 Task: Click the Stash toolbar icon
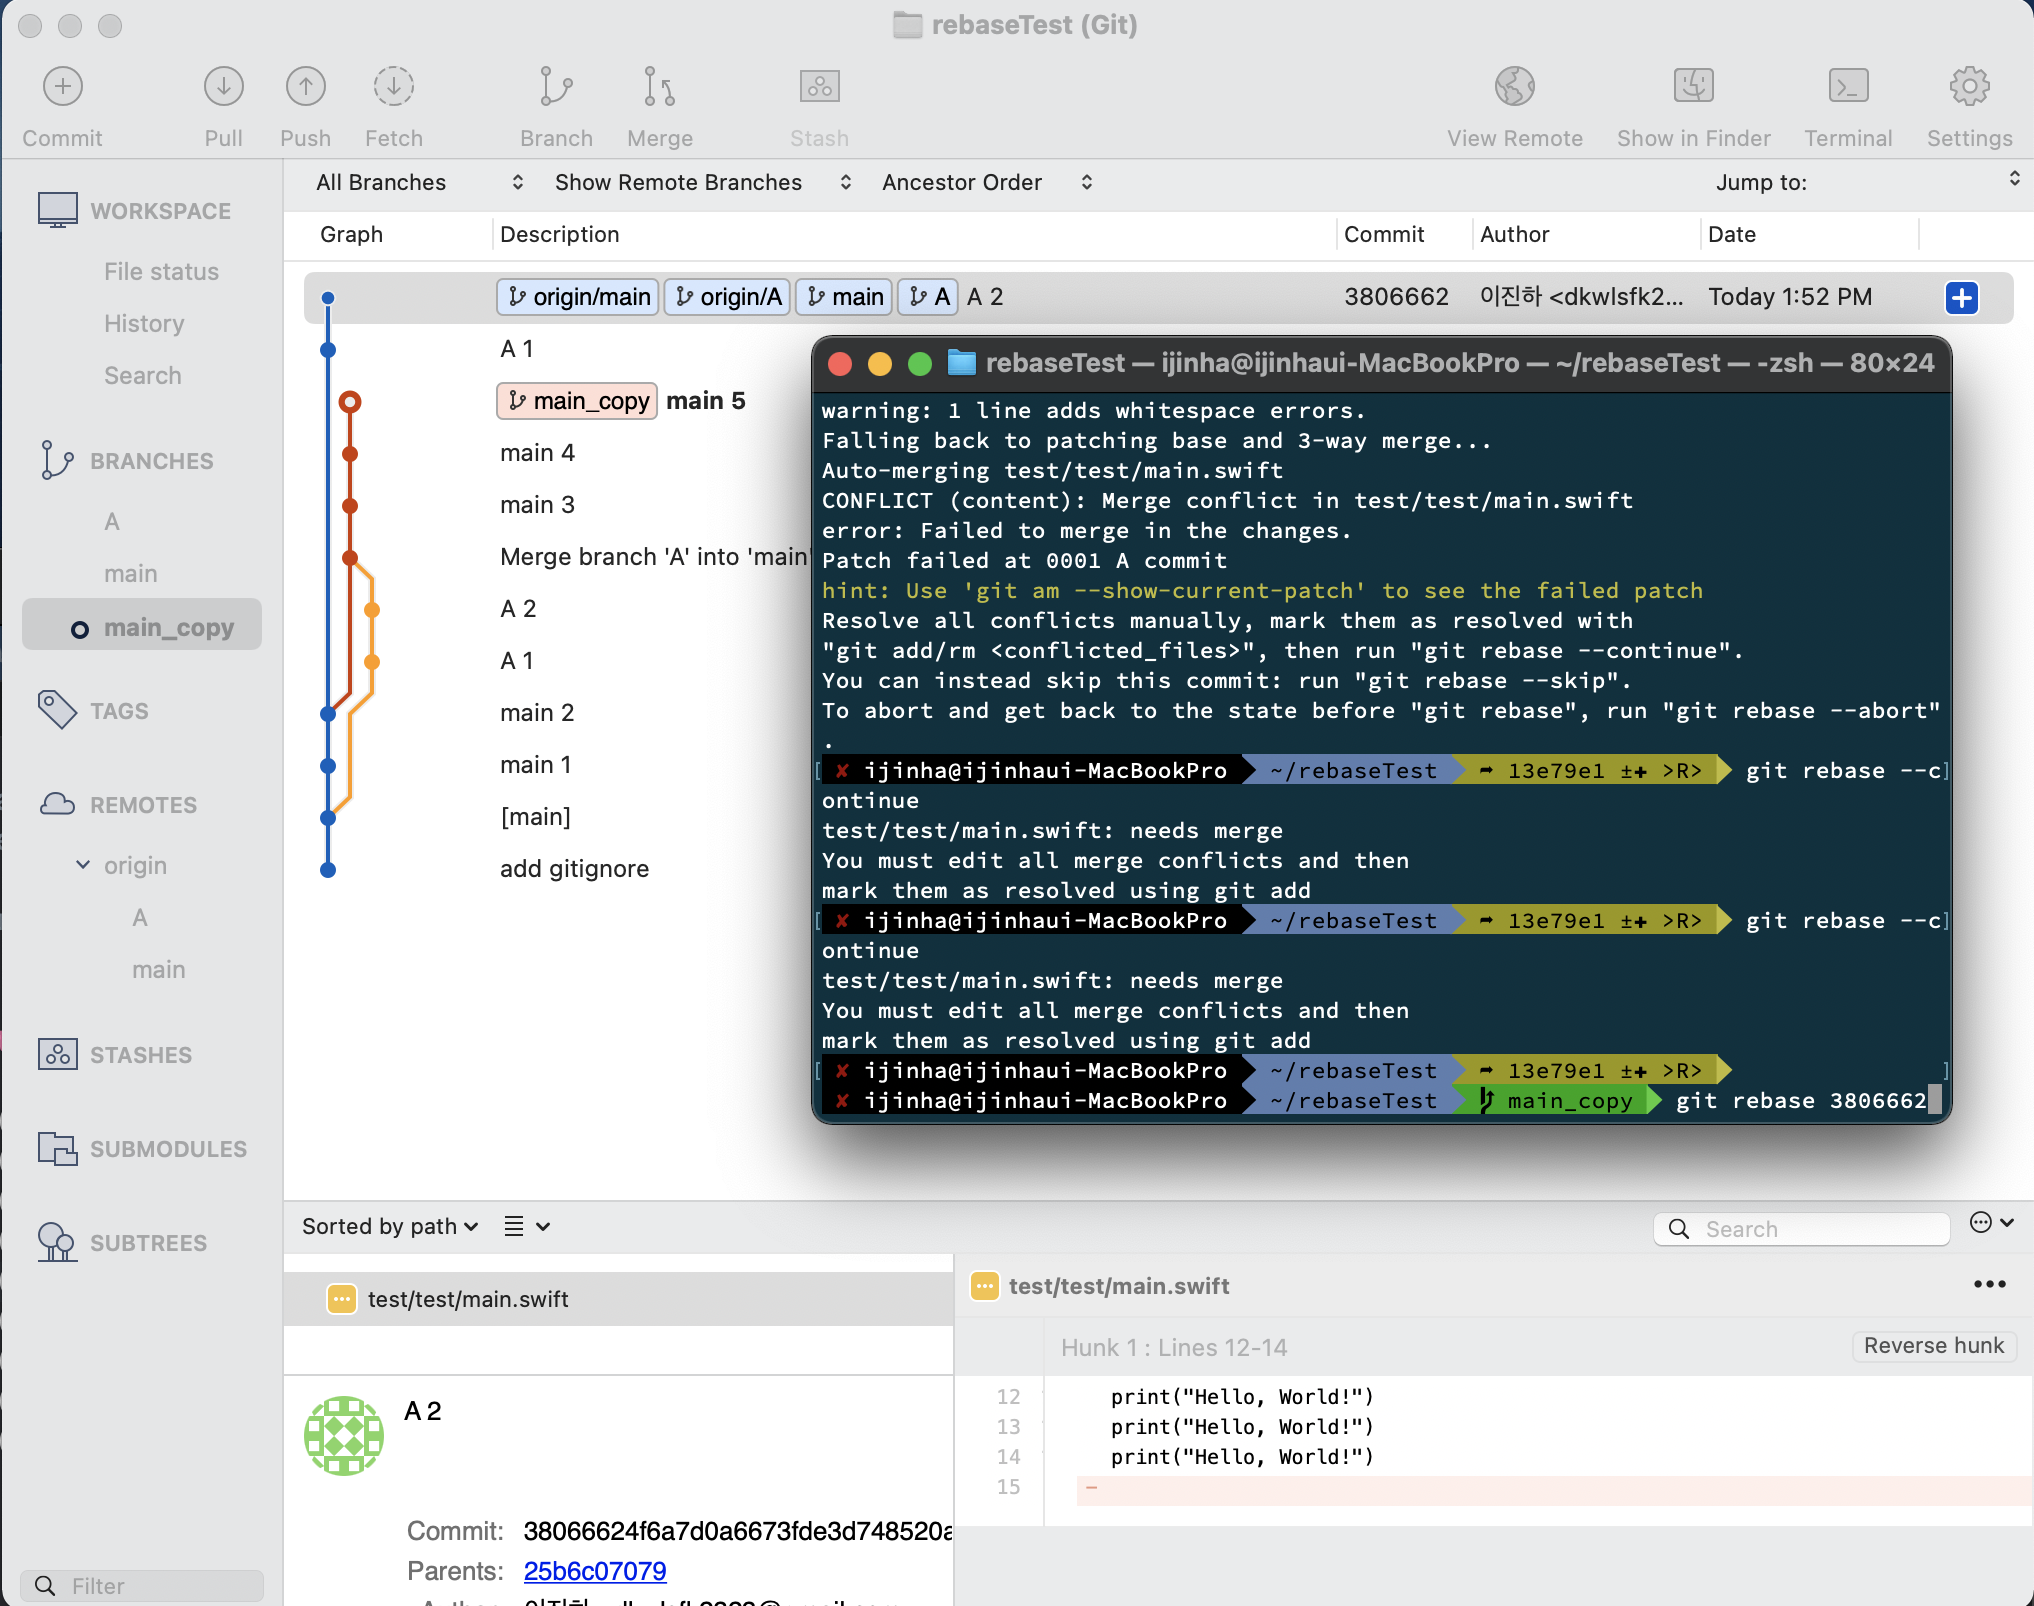pyautogui.click(x=819, y=87)
